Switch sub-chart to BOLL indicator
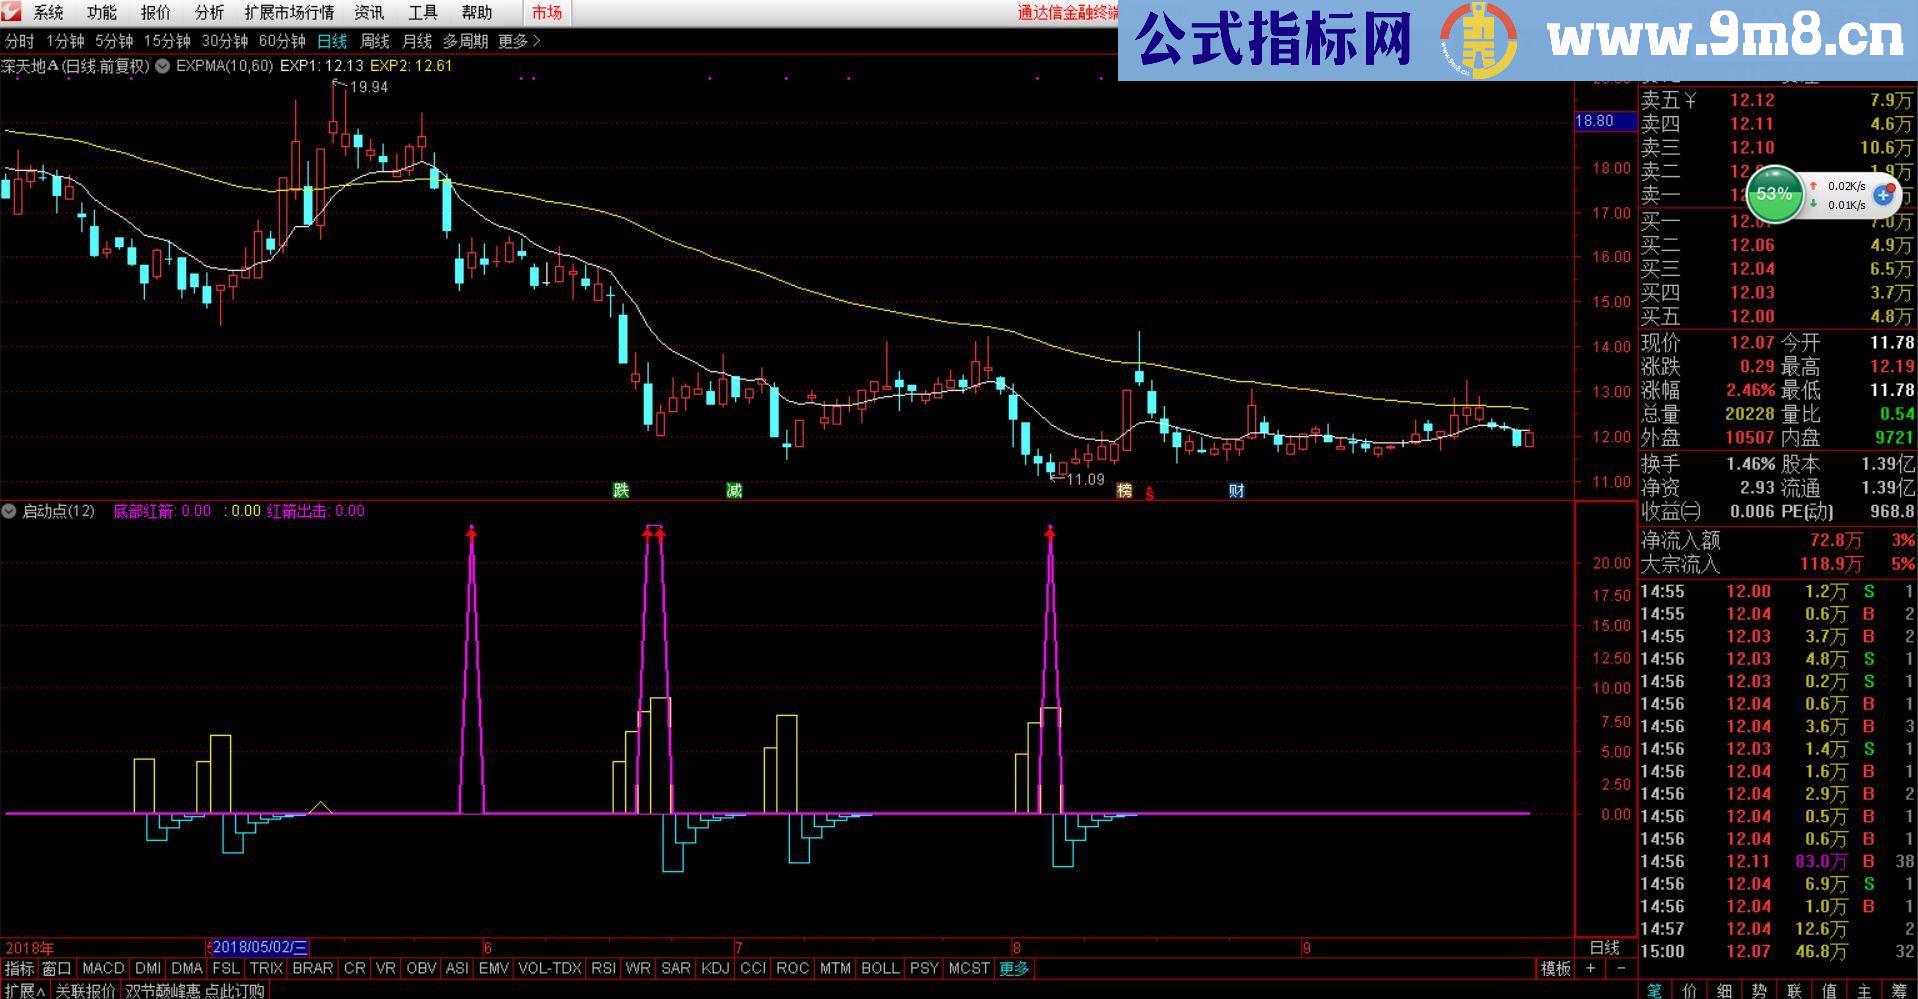Image resolution: width=1918 pixels, height=999 pixels. click(881, 968)
